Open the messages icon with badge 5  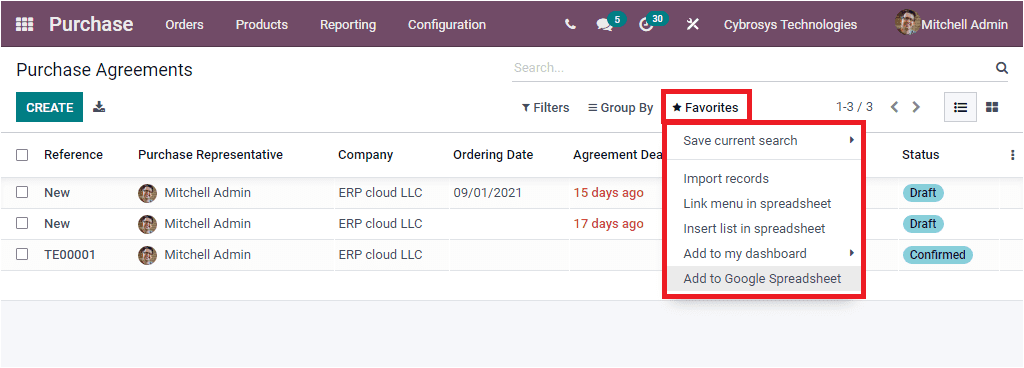[604, 25]
